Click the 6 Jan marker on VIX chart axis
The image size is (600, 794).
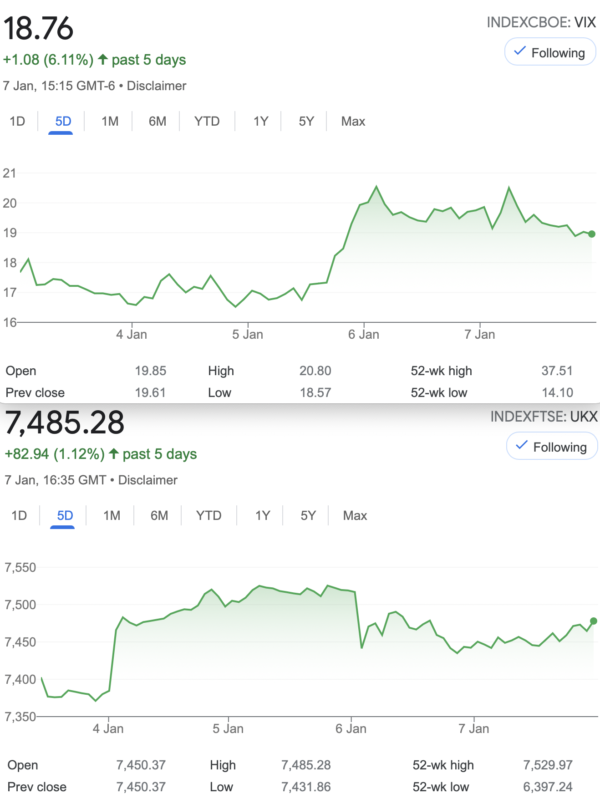pos(364,333)
